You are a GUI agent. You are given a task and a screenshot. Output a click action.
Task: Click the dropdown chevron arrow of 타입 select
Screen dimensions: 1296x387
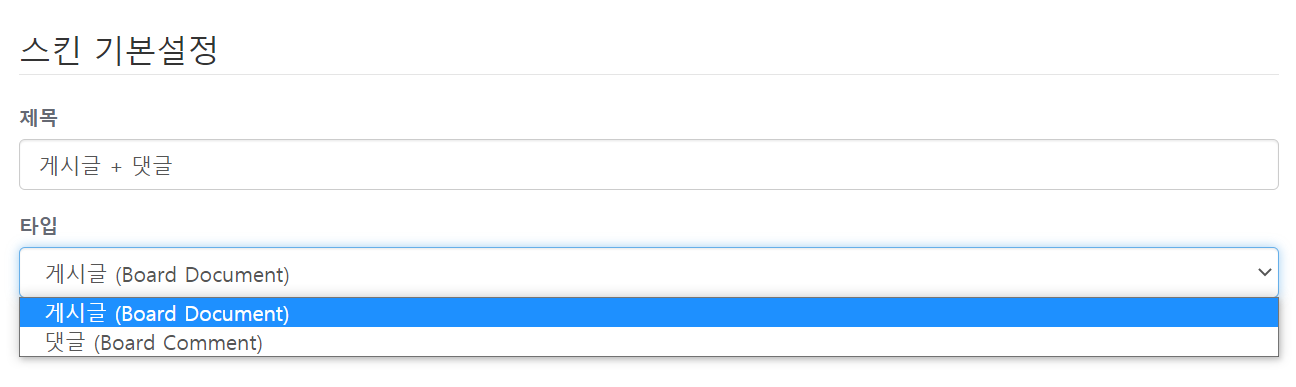click(x=1264, y=272)
